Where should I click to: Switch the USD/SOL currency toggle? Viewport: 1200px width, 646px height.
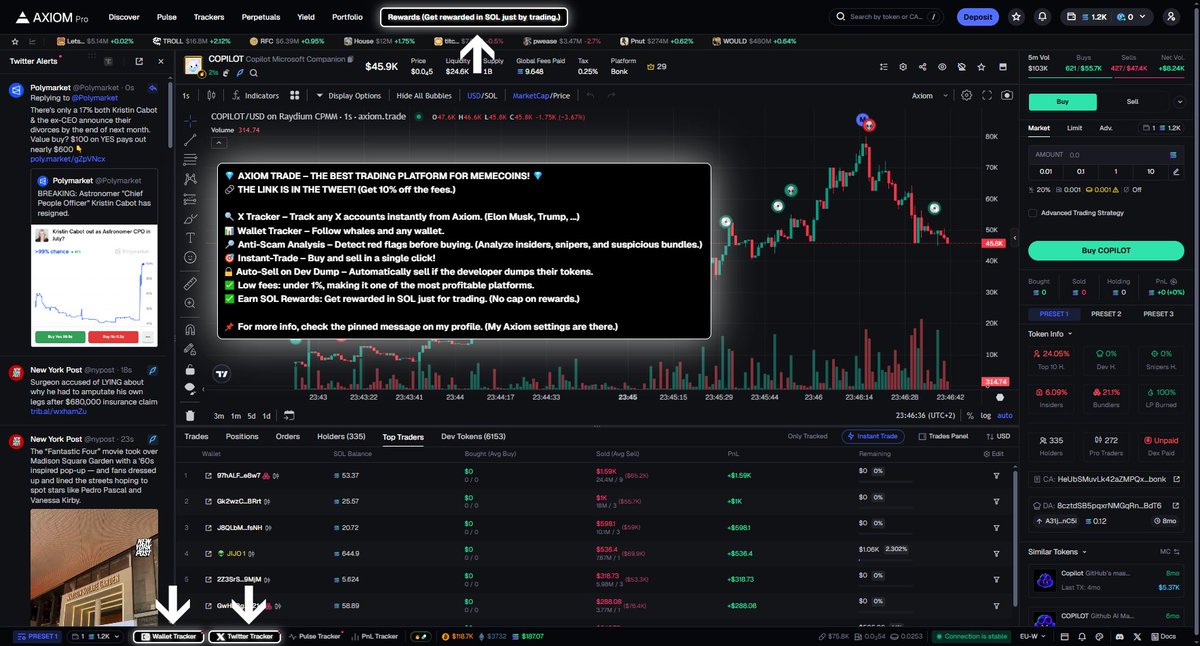[x=482, y=96]
